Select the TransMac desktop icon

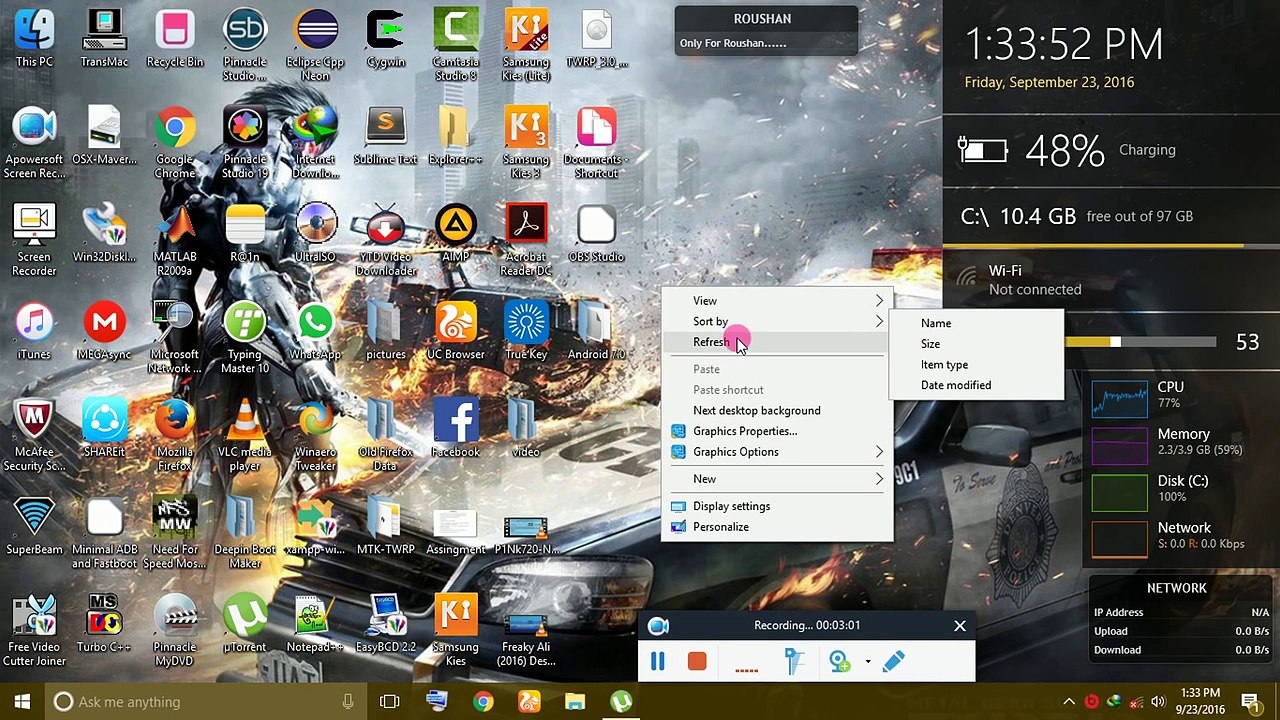click(104, 40)
